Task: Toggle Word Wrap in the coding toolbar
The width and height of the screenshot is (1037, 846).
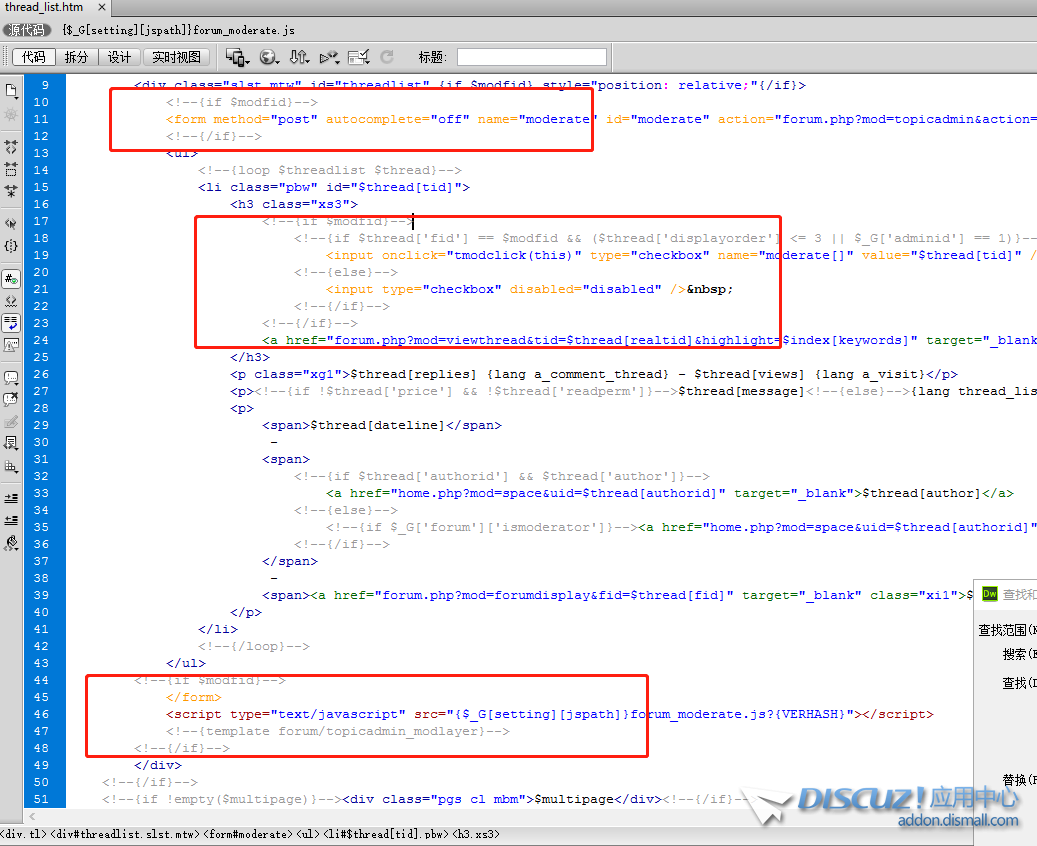Action: [11, 323]
